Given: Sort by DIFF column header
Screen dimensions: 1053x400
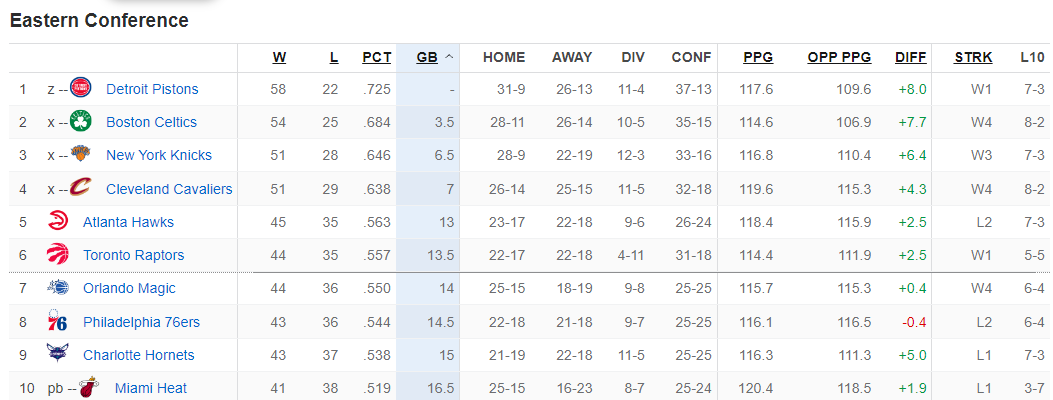Looking at the screenshot, I should tap(910, 57).
